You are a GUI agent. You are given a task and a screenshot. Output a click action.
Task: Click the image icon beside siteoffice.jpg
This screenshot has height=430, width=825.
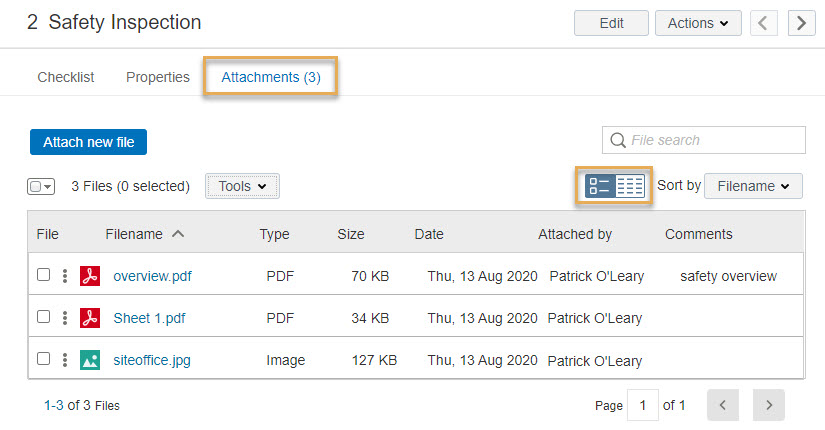coord(90,360)
